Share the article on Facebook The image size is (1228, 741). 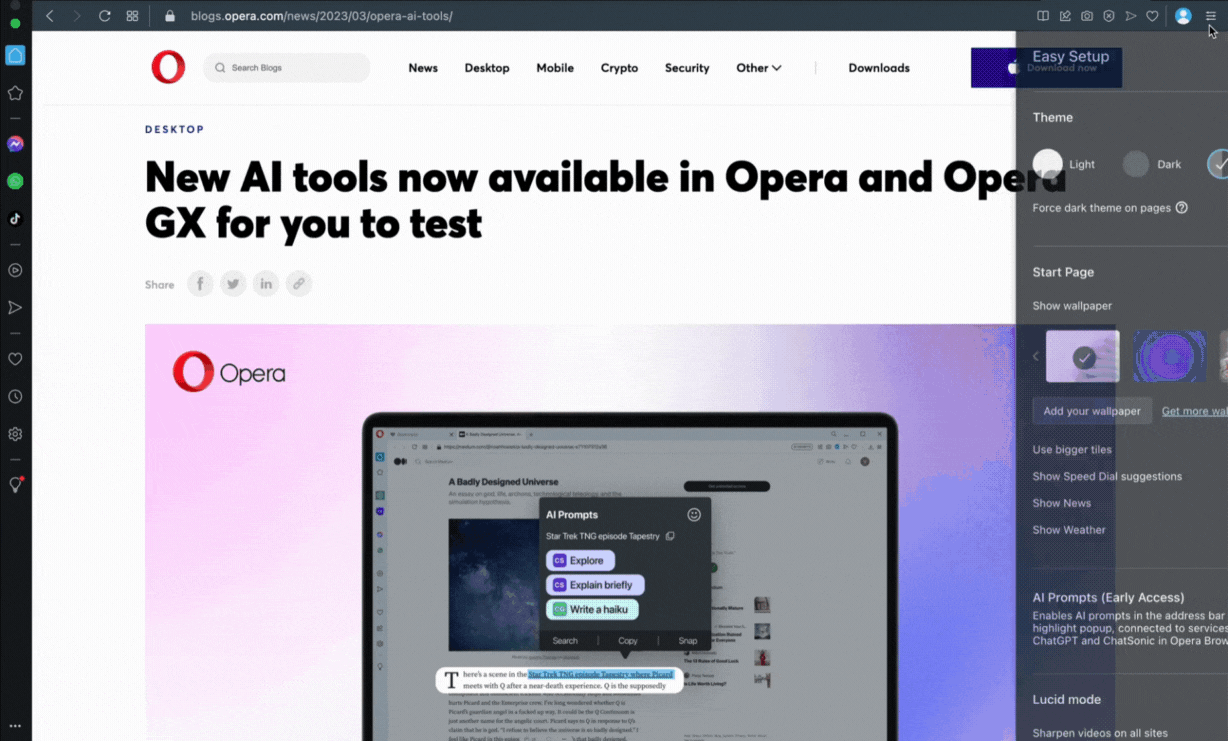[x=200, y=284]
